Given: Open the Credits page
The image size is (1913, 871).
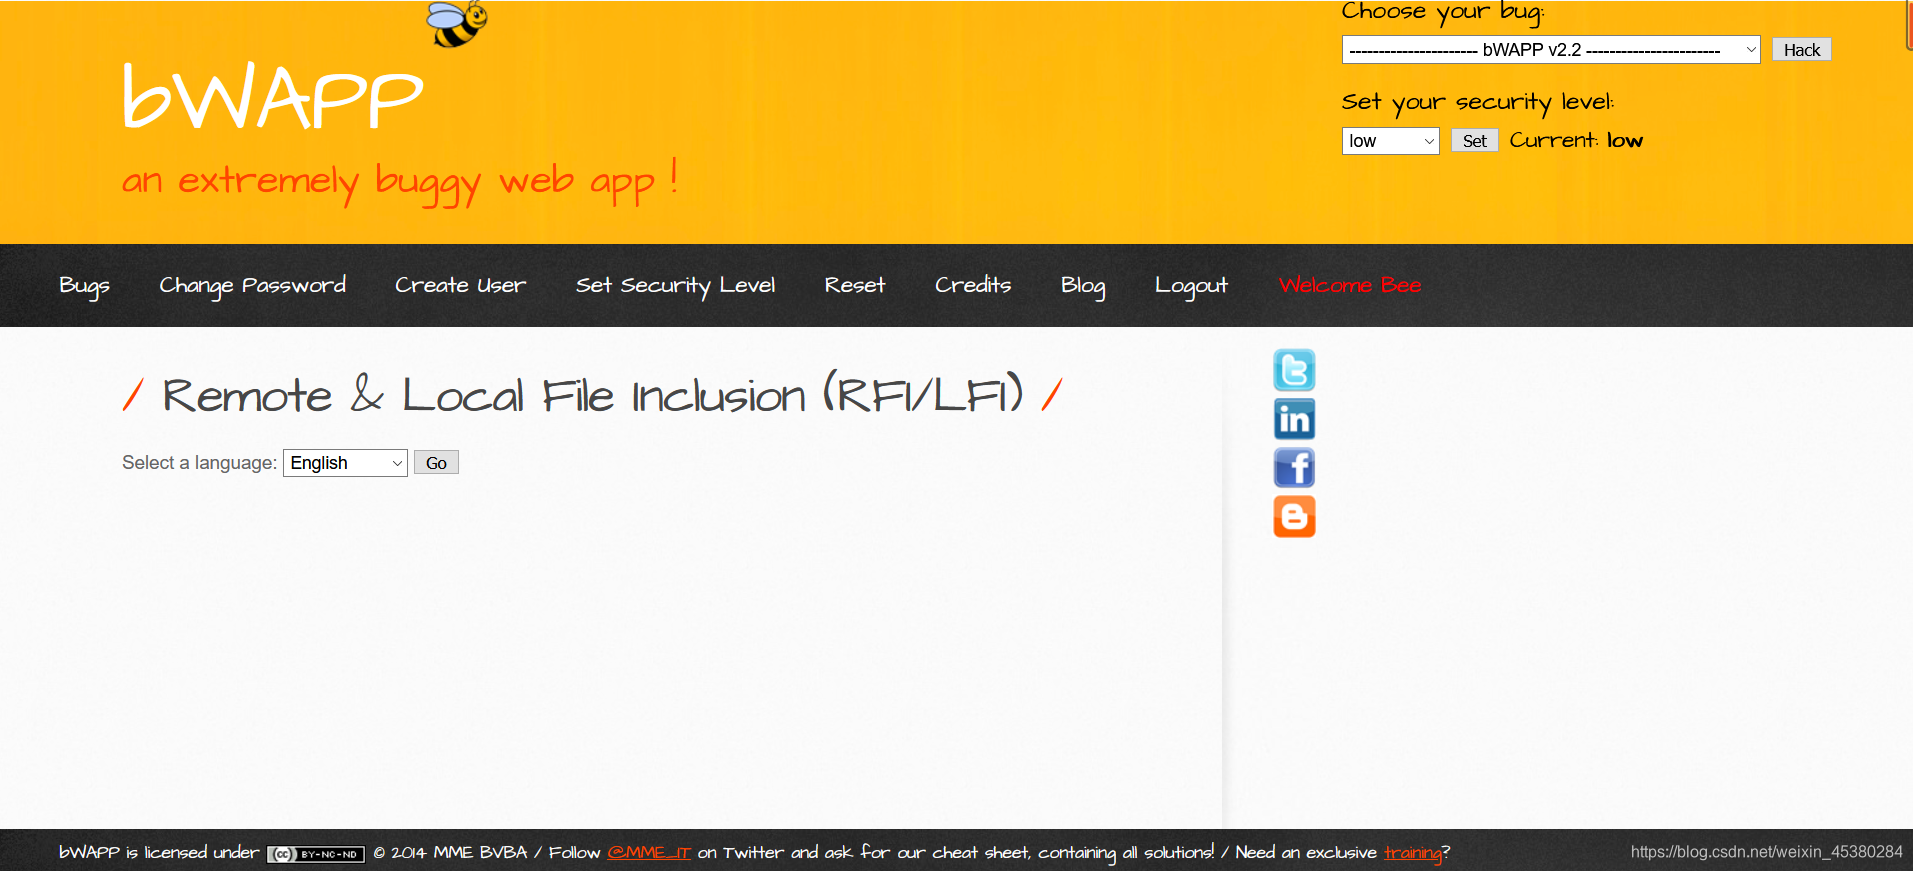Looking at the screenshot, I should click(x=973, y=286).
